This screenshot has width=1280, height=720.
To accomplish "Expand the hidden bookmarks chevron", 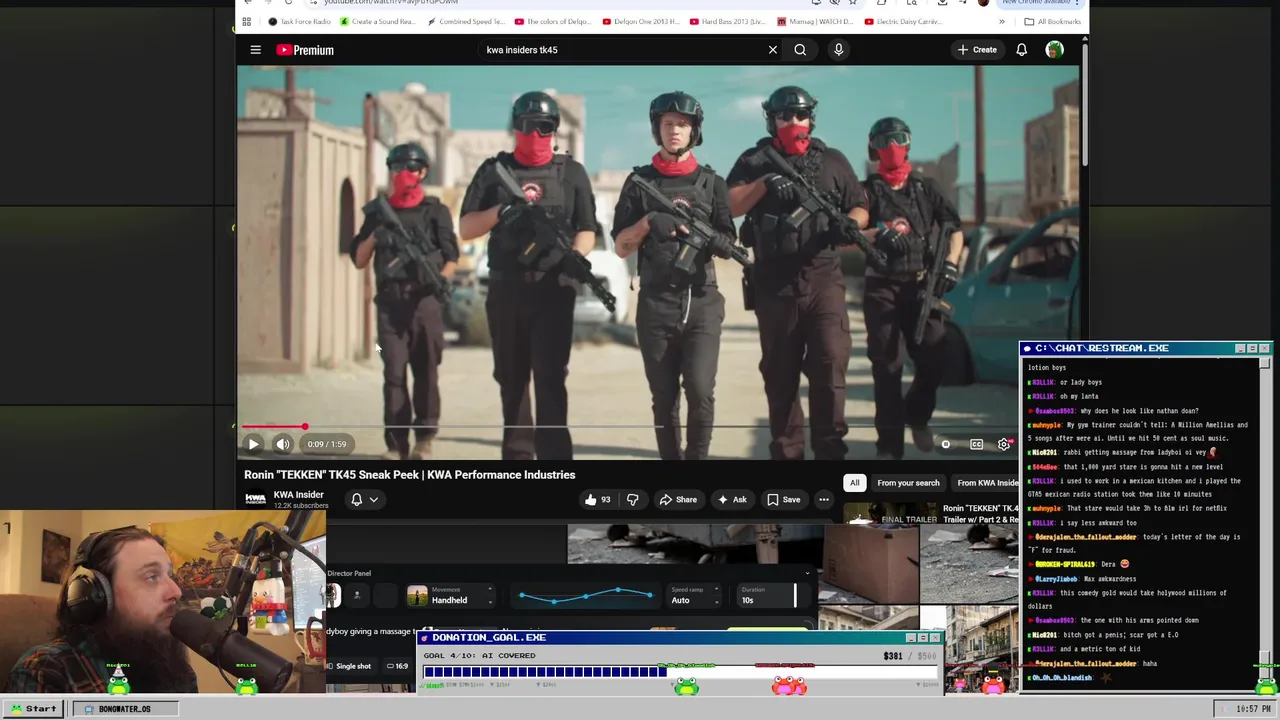I will 1001,21.
